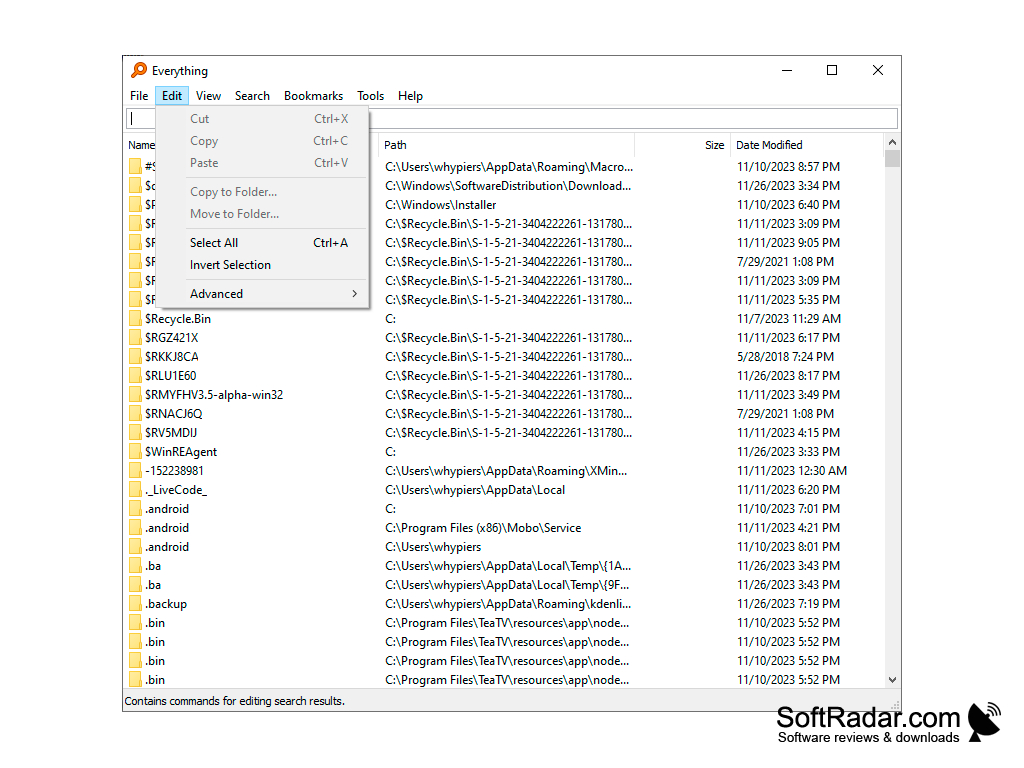Click folder icon beside $WinREAgent
The height and width of the screenshot is (768, 1024).
tap(135, 451)
